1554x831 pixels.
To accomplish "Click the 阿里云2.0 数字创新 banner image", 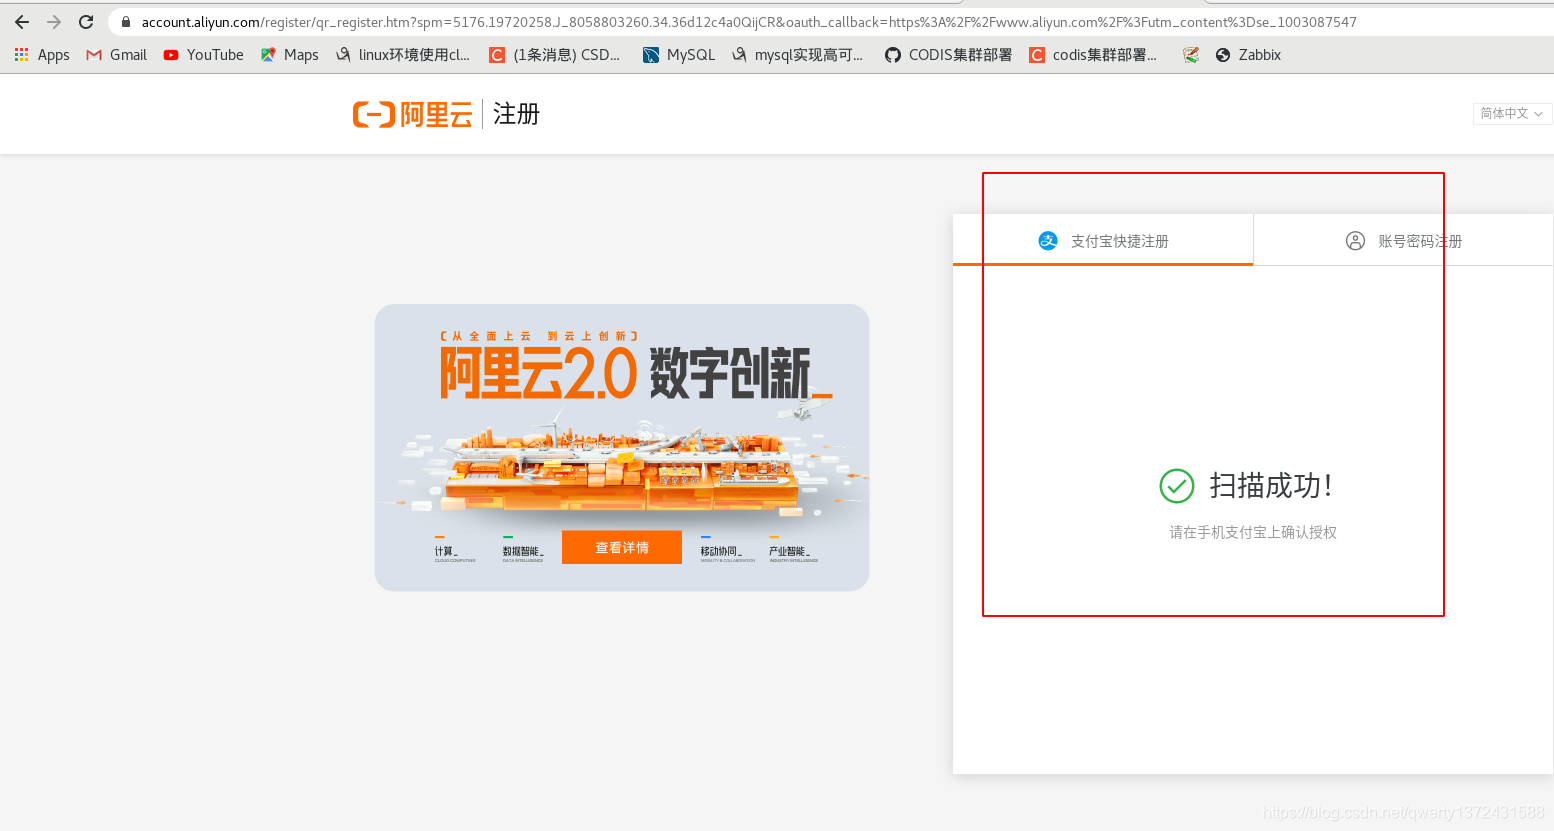I will [622, 447].
